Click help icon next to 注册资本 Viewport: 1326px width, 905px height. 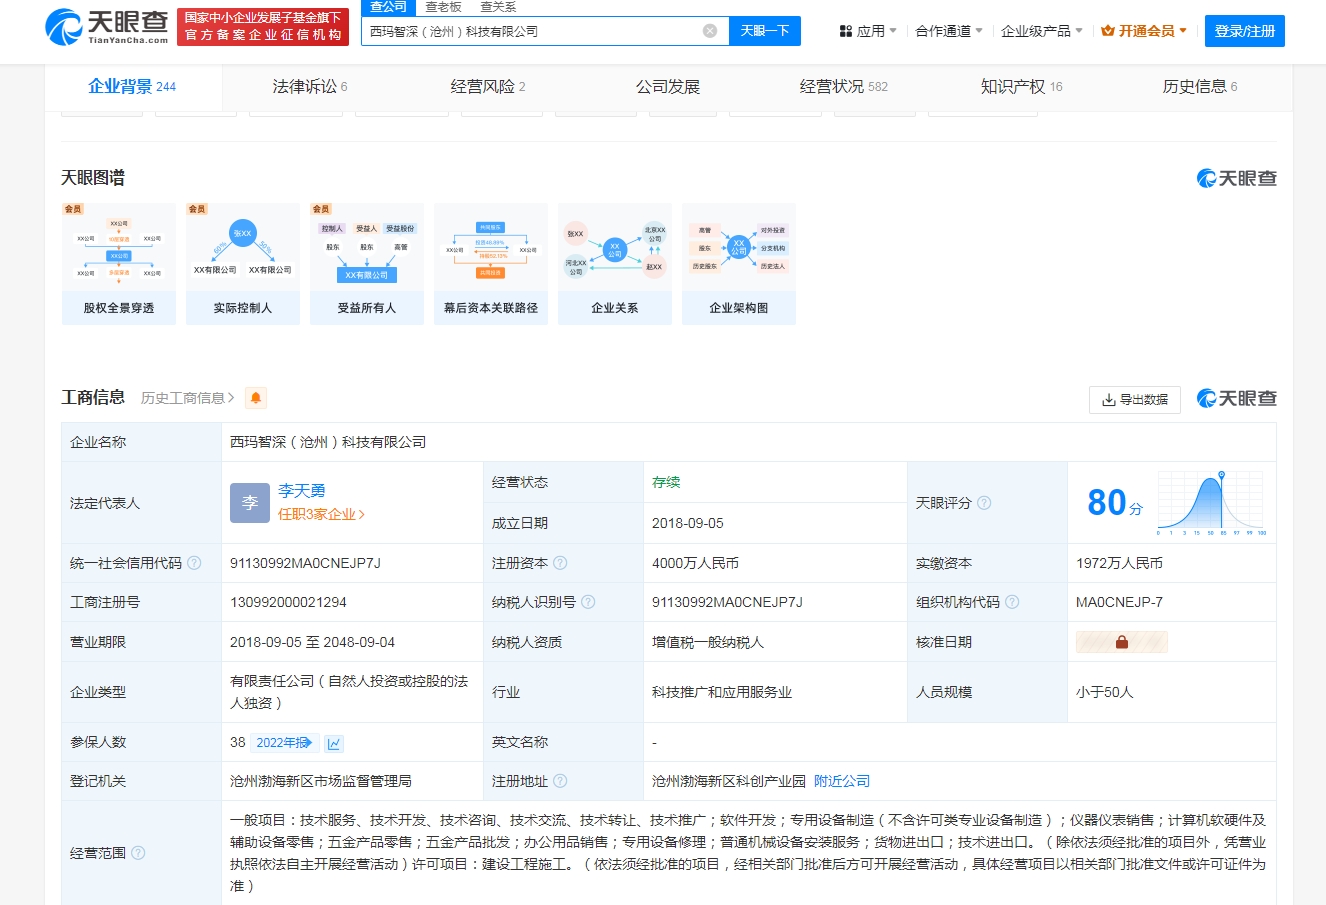point(560,563)
